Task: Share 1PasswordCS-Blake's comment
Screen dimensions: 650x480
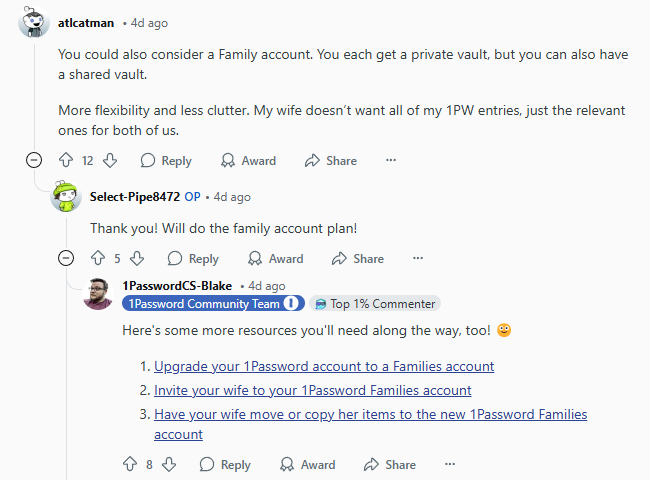Action: pyautogui.click(x=389, y=464)
